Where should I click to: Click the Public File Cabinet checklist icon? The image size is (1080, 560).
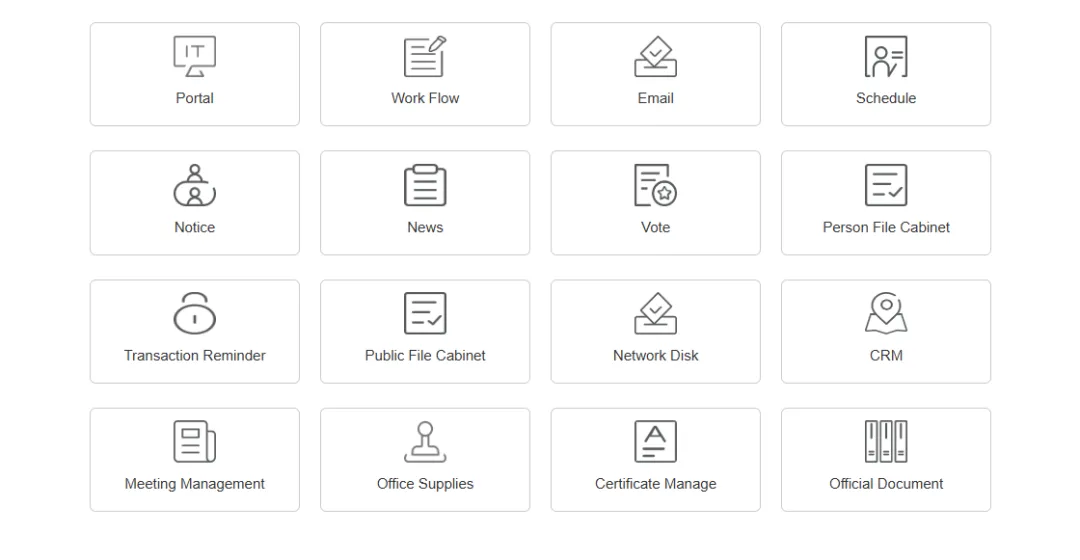tap(425, 313)
